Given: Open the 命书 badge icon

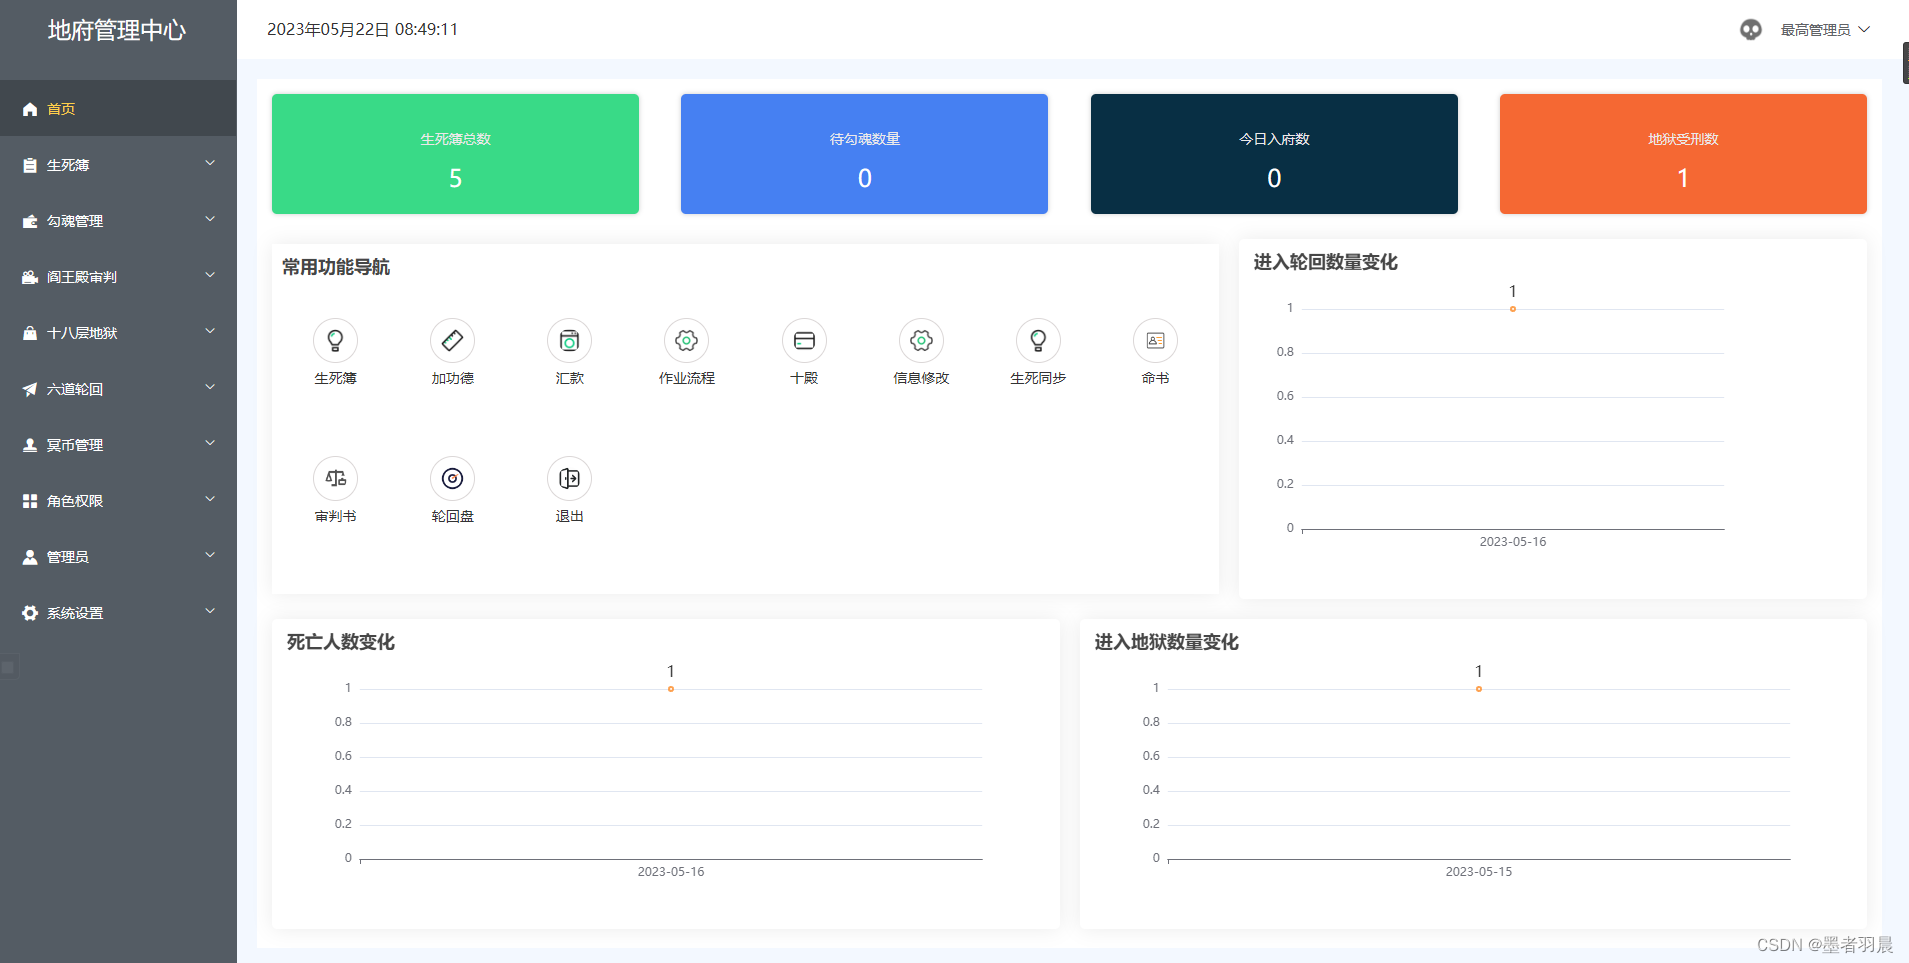Looking at the screenshot, I should [x=1155, y=340].
